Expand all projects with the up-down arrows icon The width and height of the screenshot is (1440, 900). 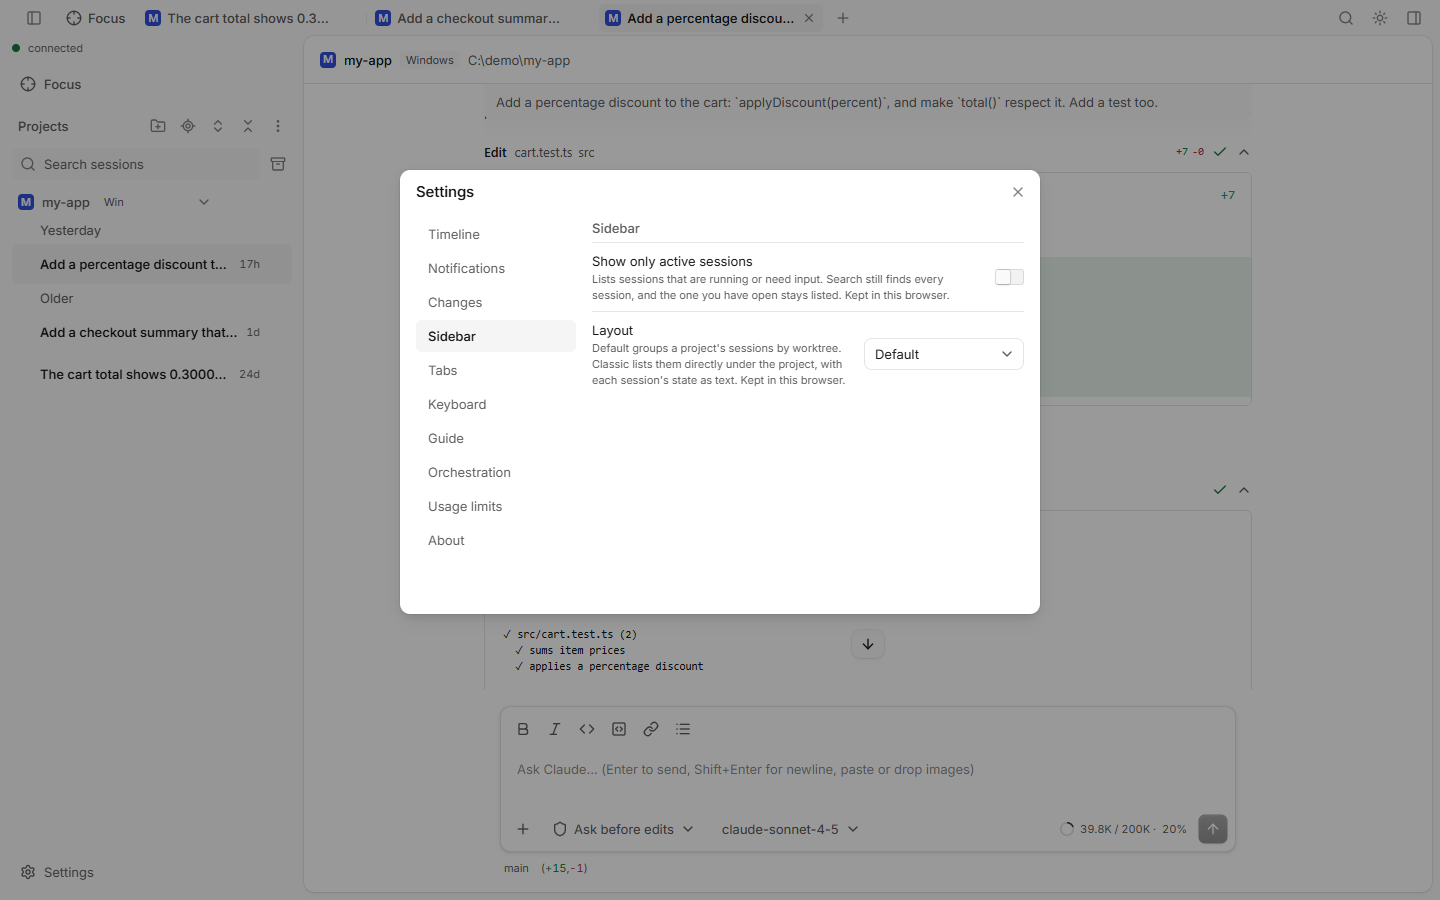click(x=218, y=126)
